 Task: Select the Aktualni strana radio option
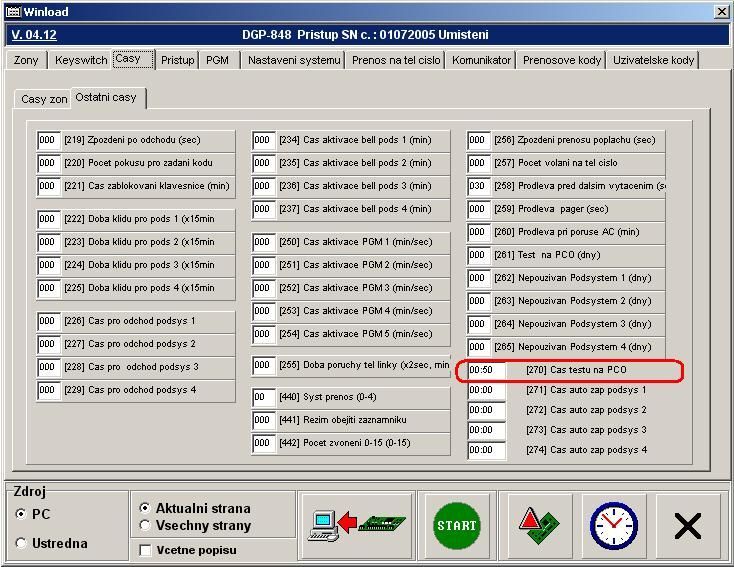tap(146, 508)
